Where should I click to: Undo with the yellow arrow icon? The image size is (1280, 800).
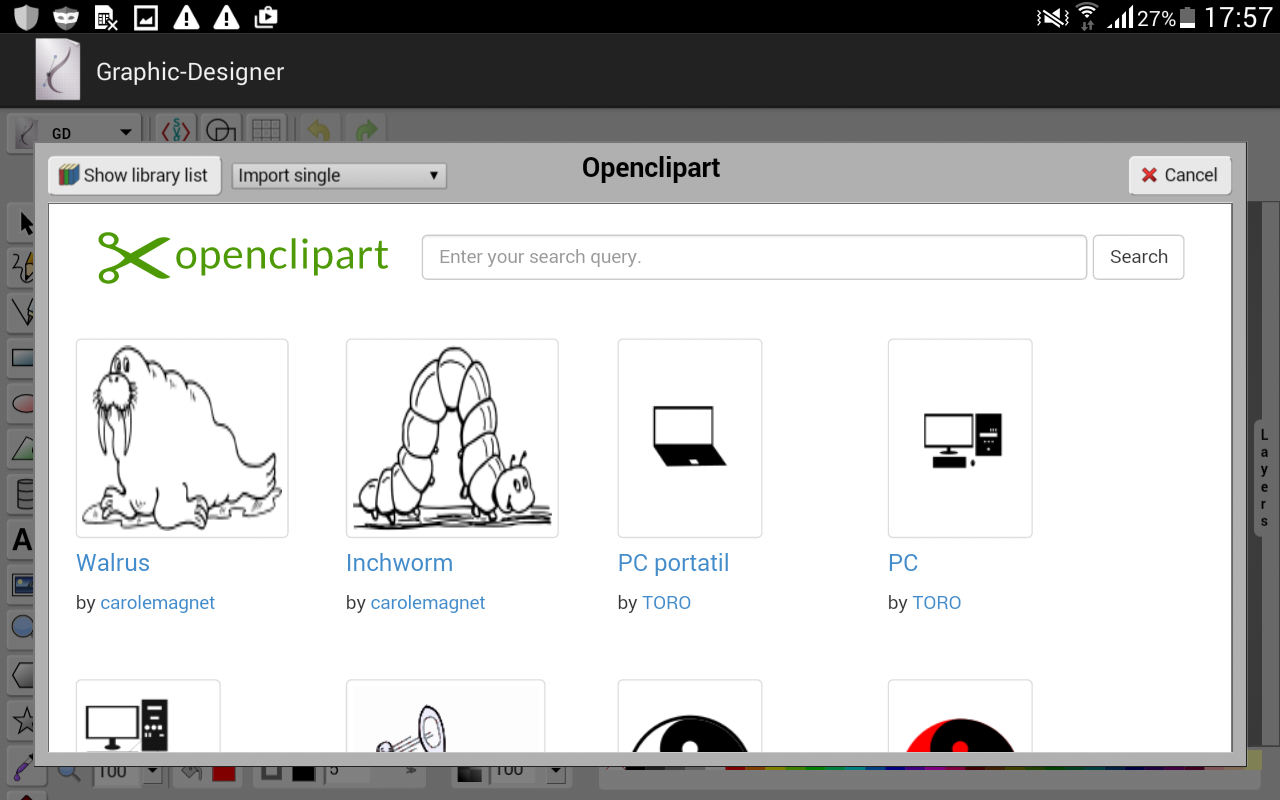pyautogui.click(x=319, y=131)
